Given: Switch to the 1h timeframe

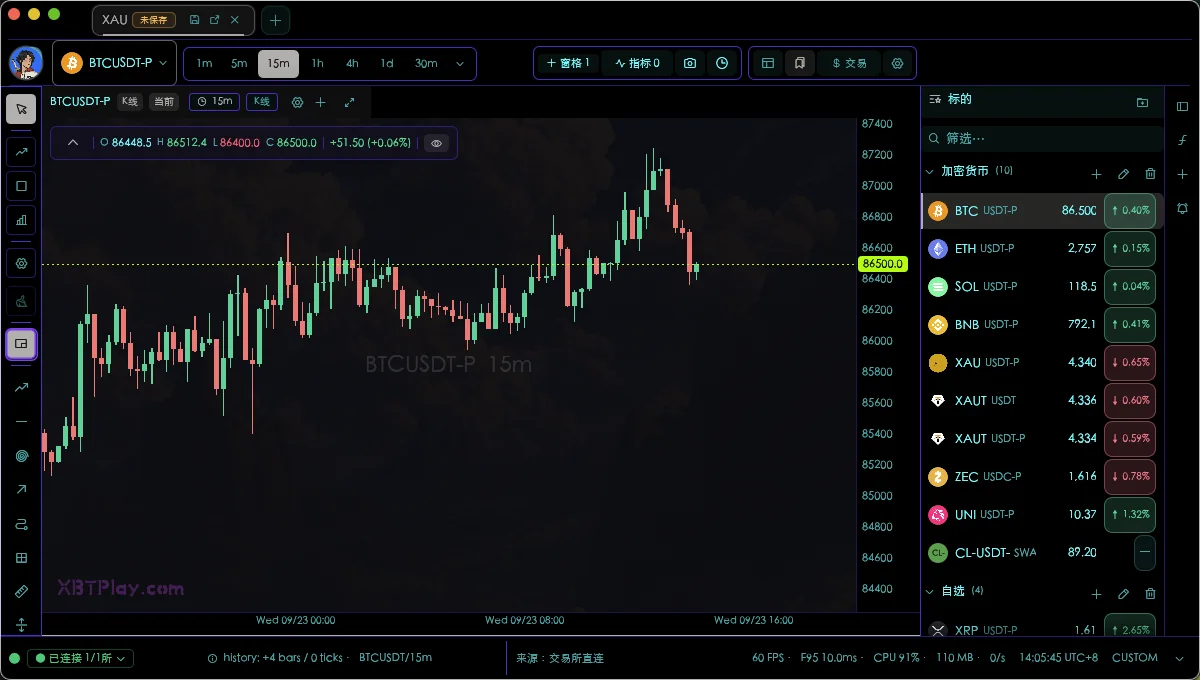Looking at the screenshot, I should click(x=317, y=63).
